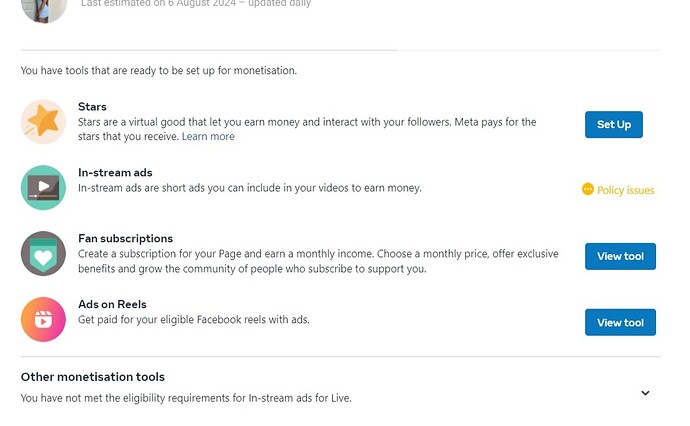Click the yellow policy issues warning dot

587,189
